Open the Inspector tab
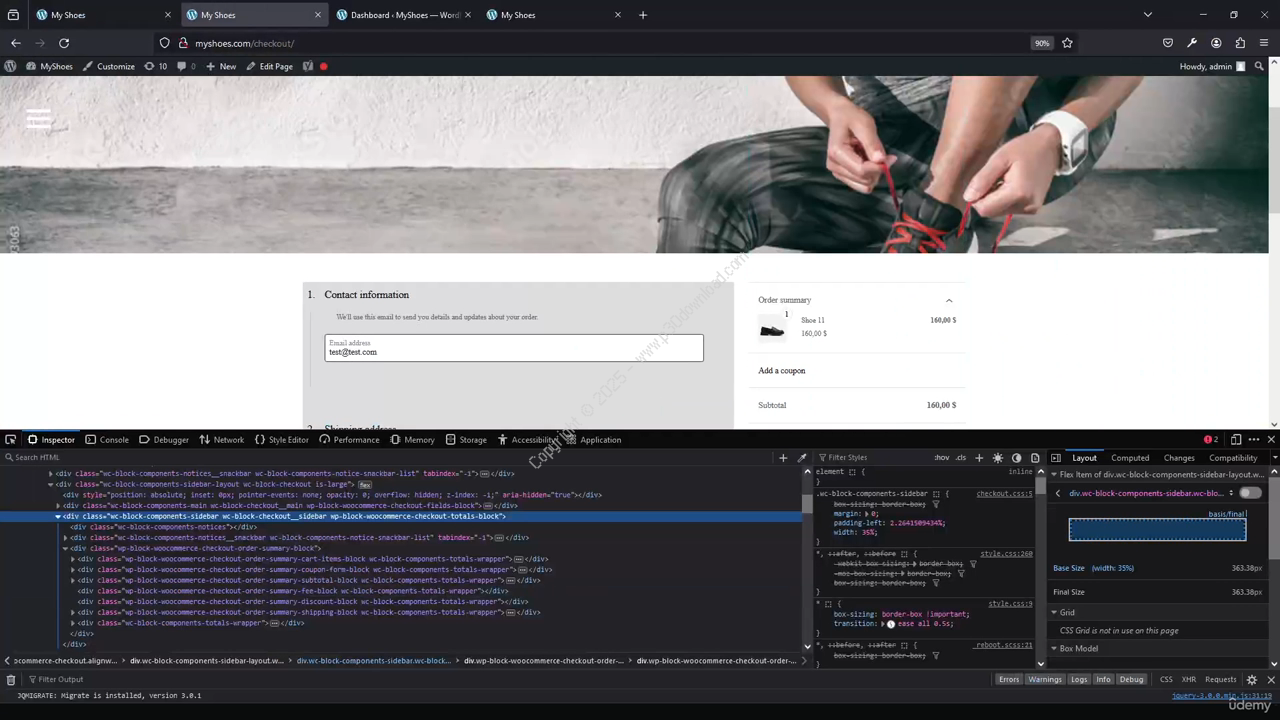This screenshot has width=1280, height=720. [51, 439]
